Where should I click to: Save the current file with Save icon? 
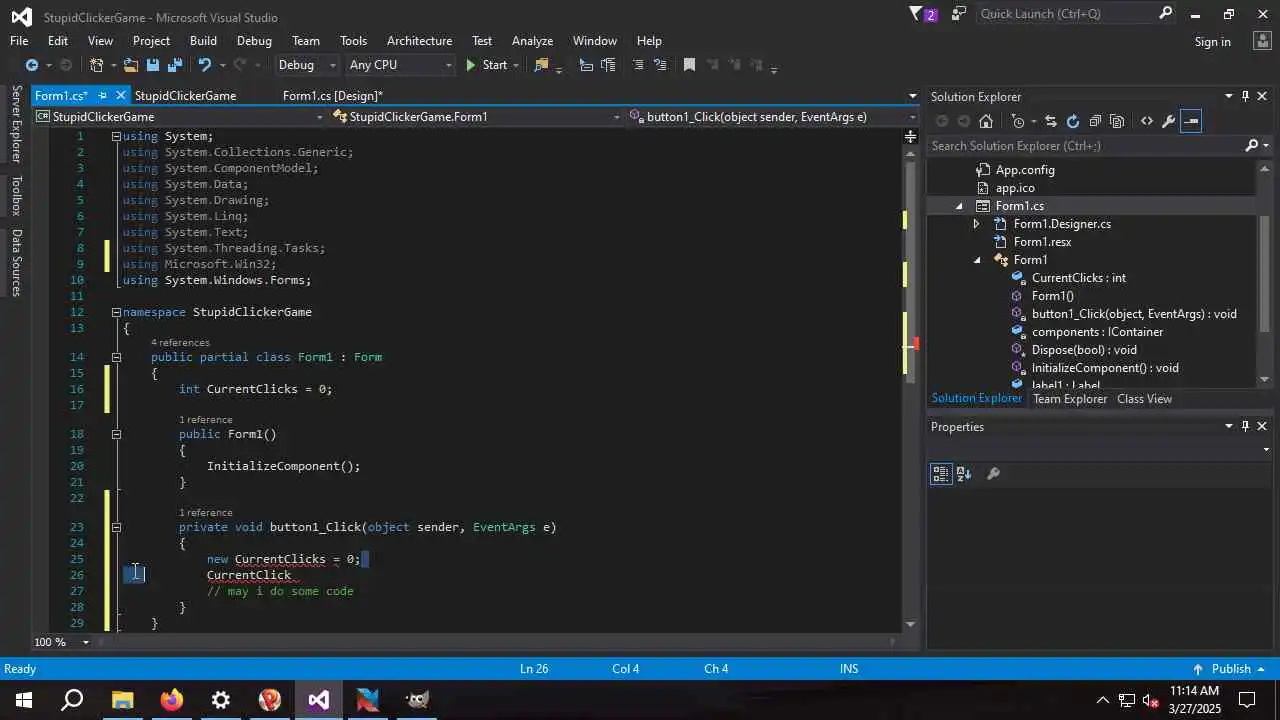(153, 65)
